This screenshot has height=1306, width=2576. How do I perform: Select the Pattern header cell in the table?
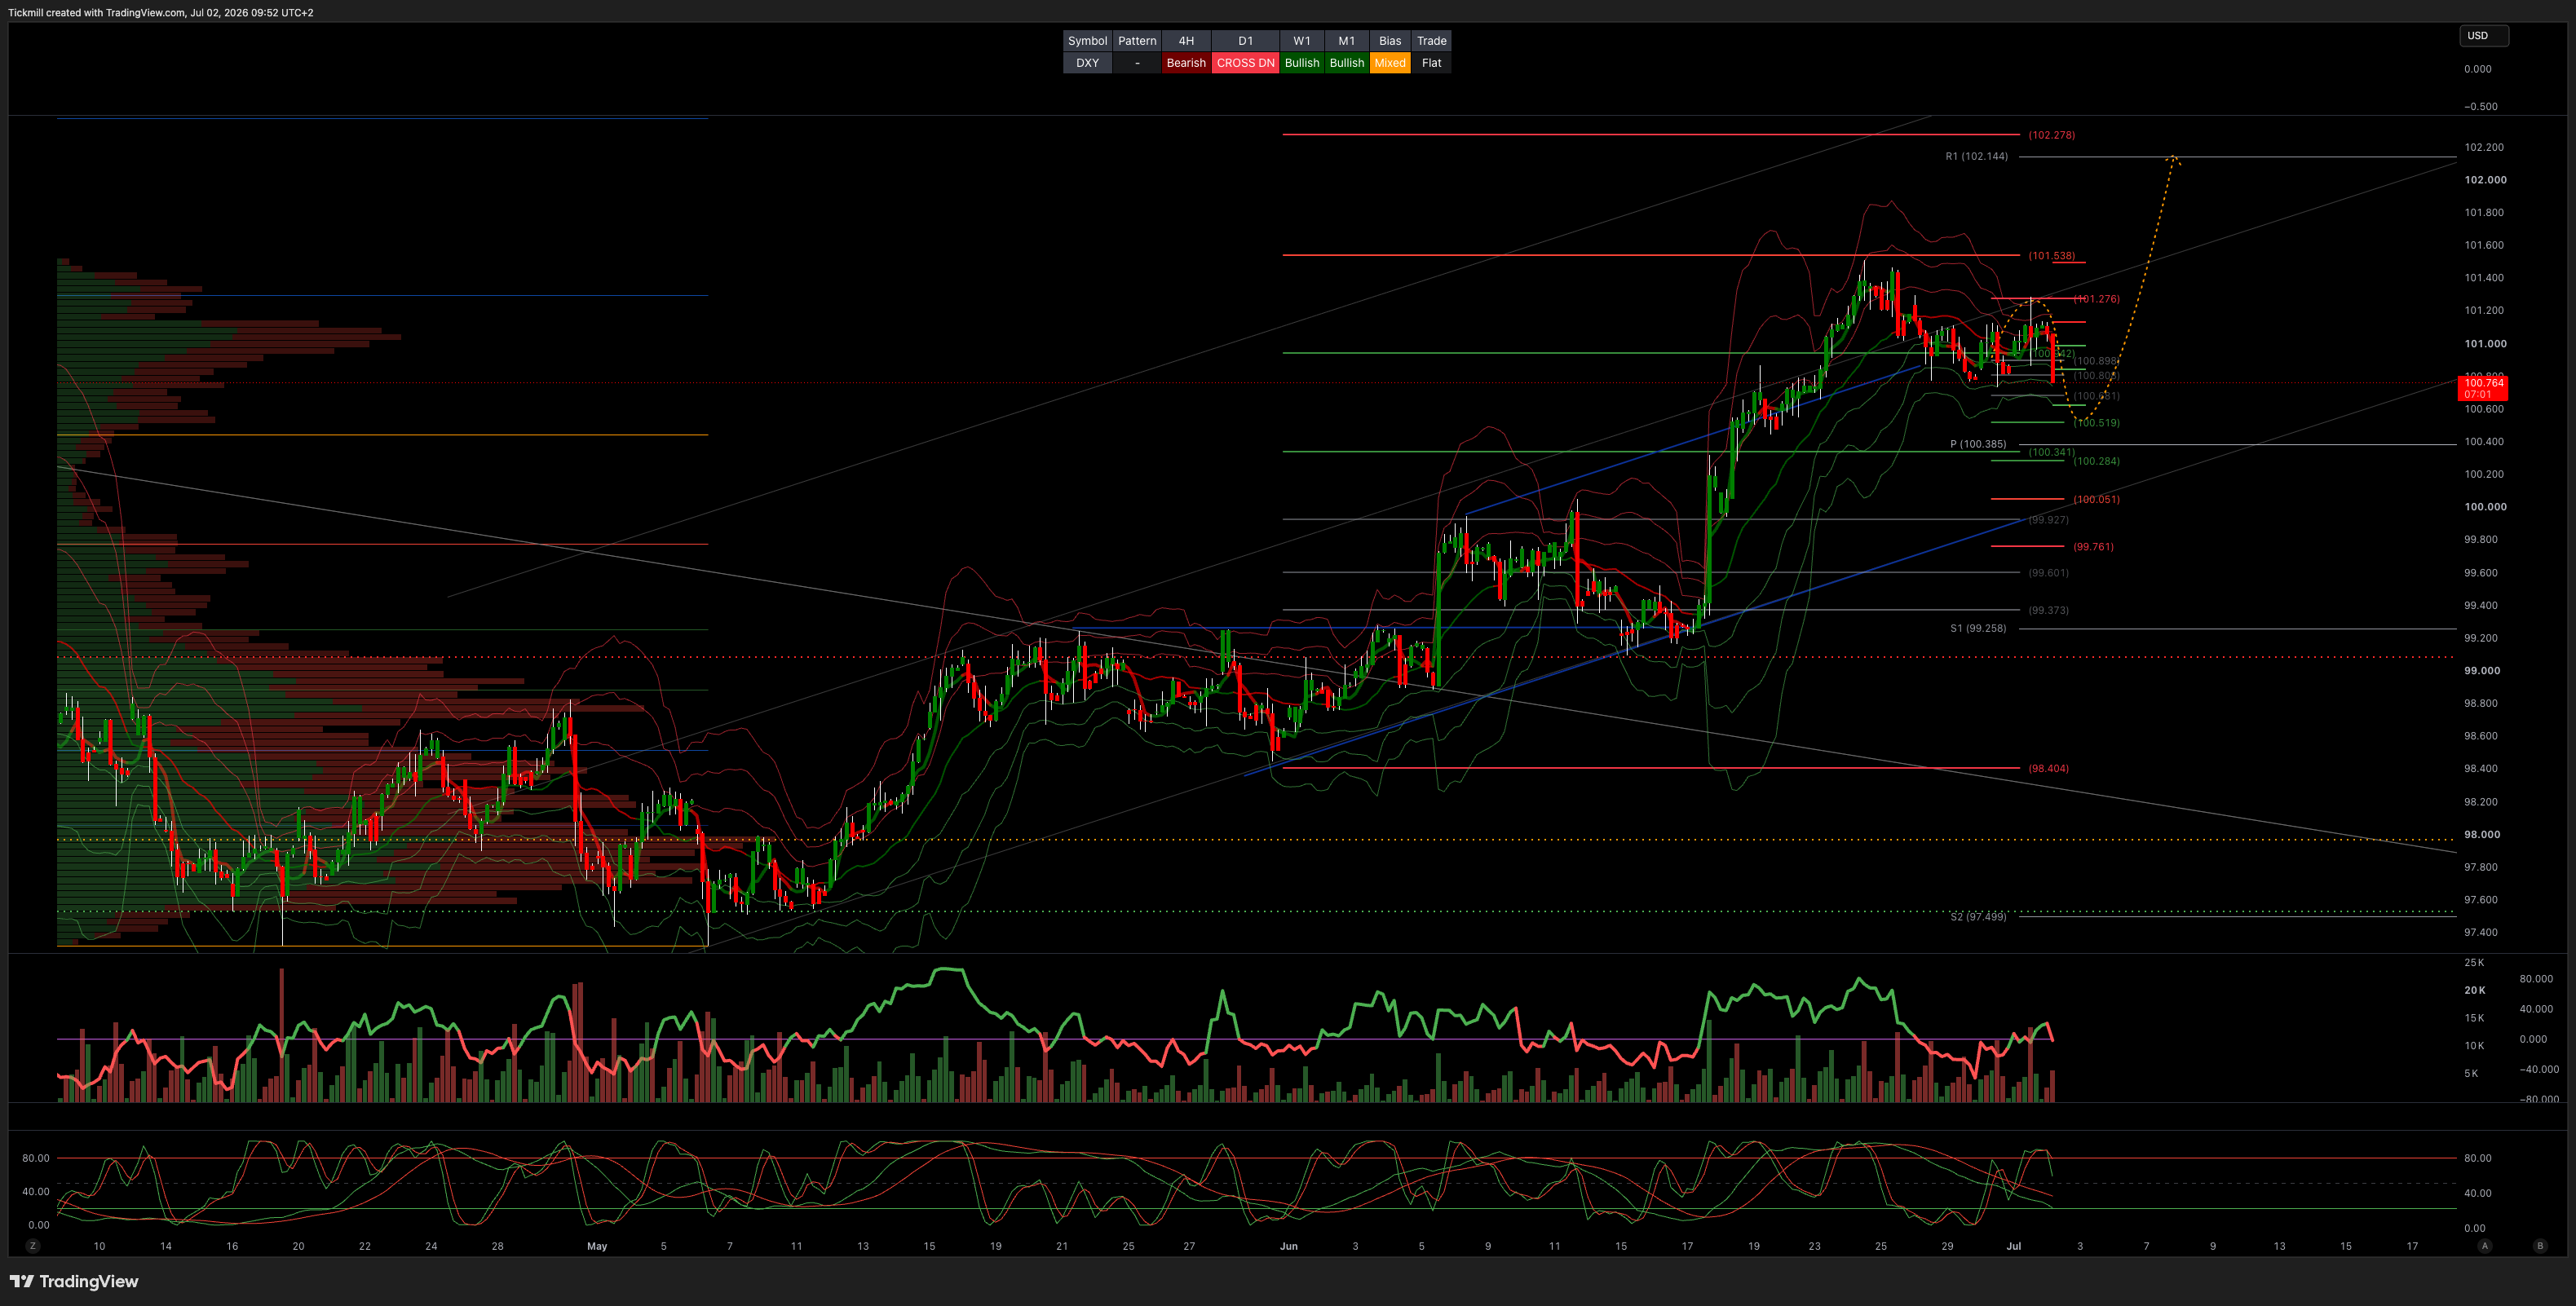click(x=1137, y=41)
